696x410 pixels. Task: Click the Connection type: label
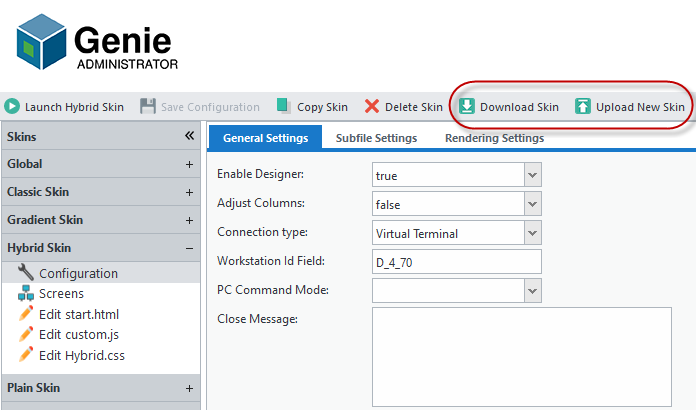262,232
